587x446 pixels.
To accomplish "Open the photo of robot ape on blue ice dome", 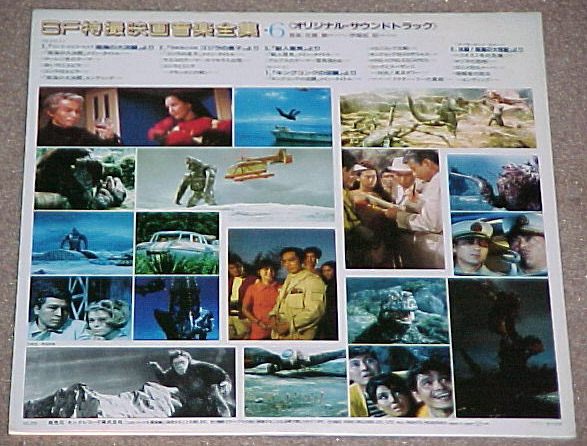I will tap(83, 243).
